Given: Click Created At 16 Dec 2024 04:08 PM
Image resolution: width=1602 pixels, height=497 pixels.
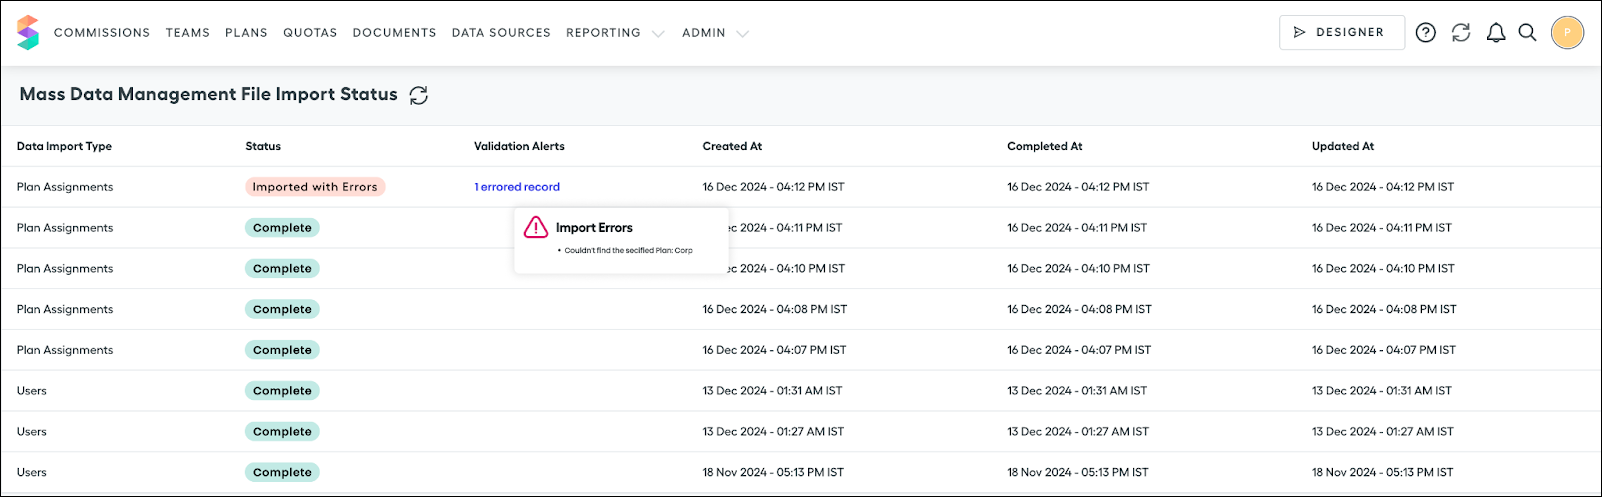Looking at the screenshot, I should tap(775, 310).
